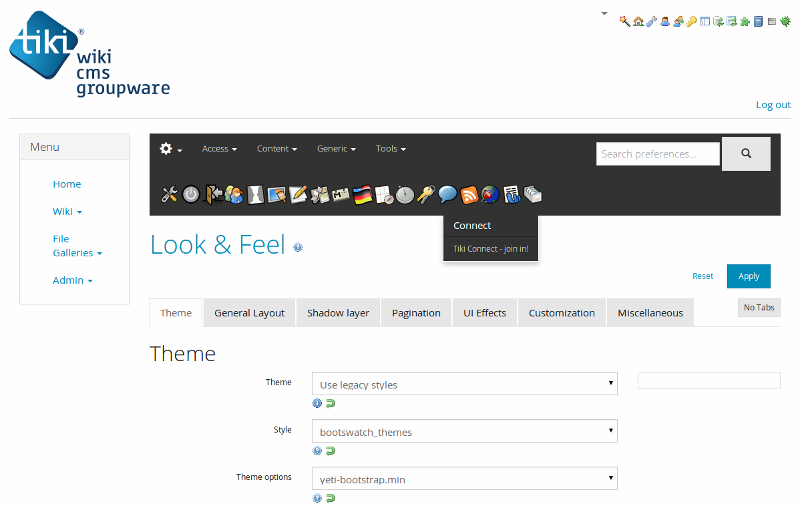Click the Comments speech-bubble icon
The image size is (800, 508).
pyautogui.click(x=447, y=194)
